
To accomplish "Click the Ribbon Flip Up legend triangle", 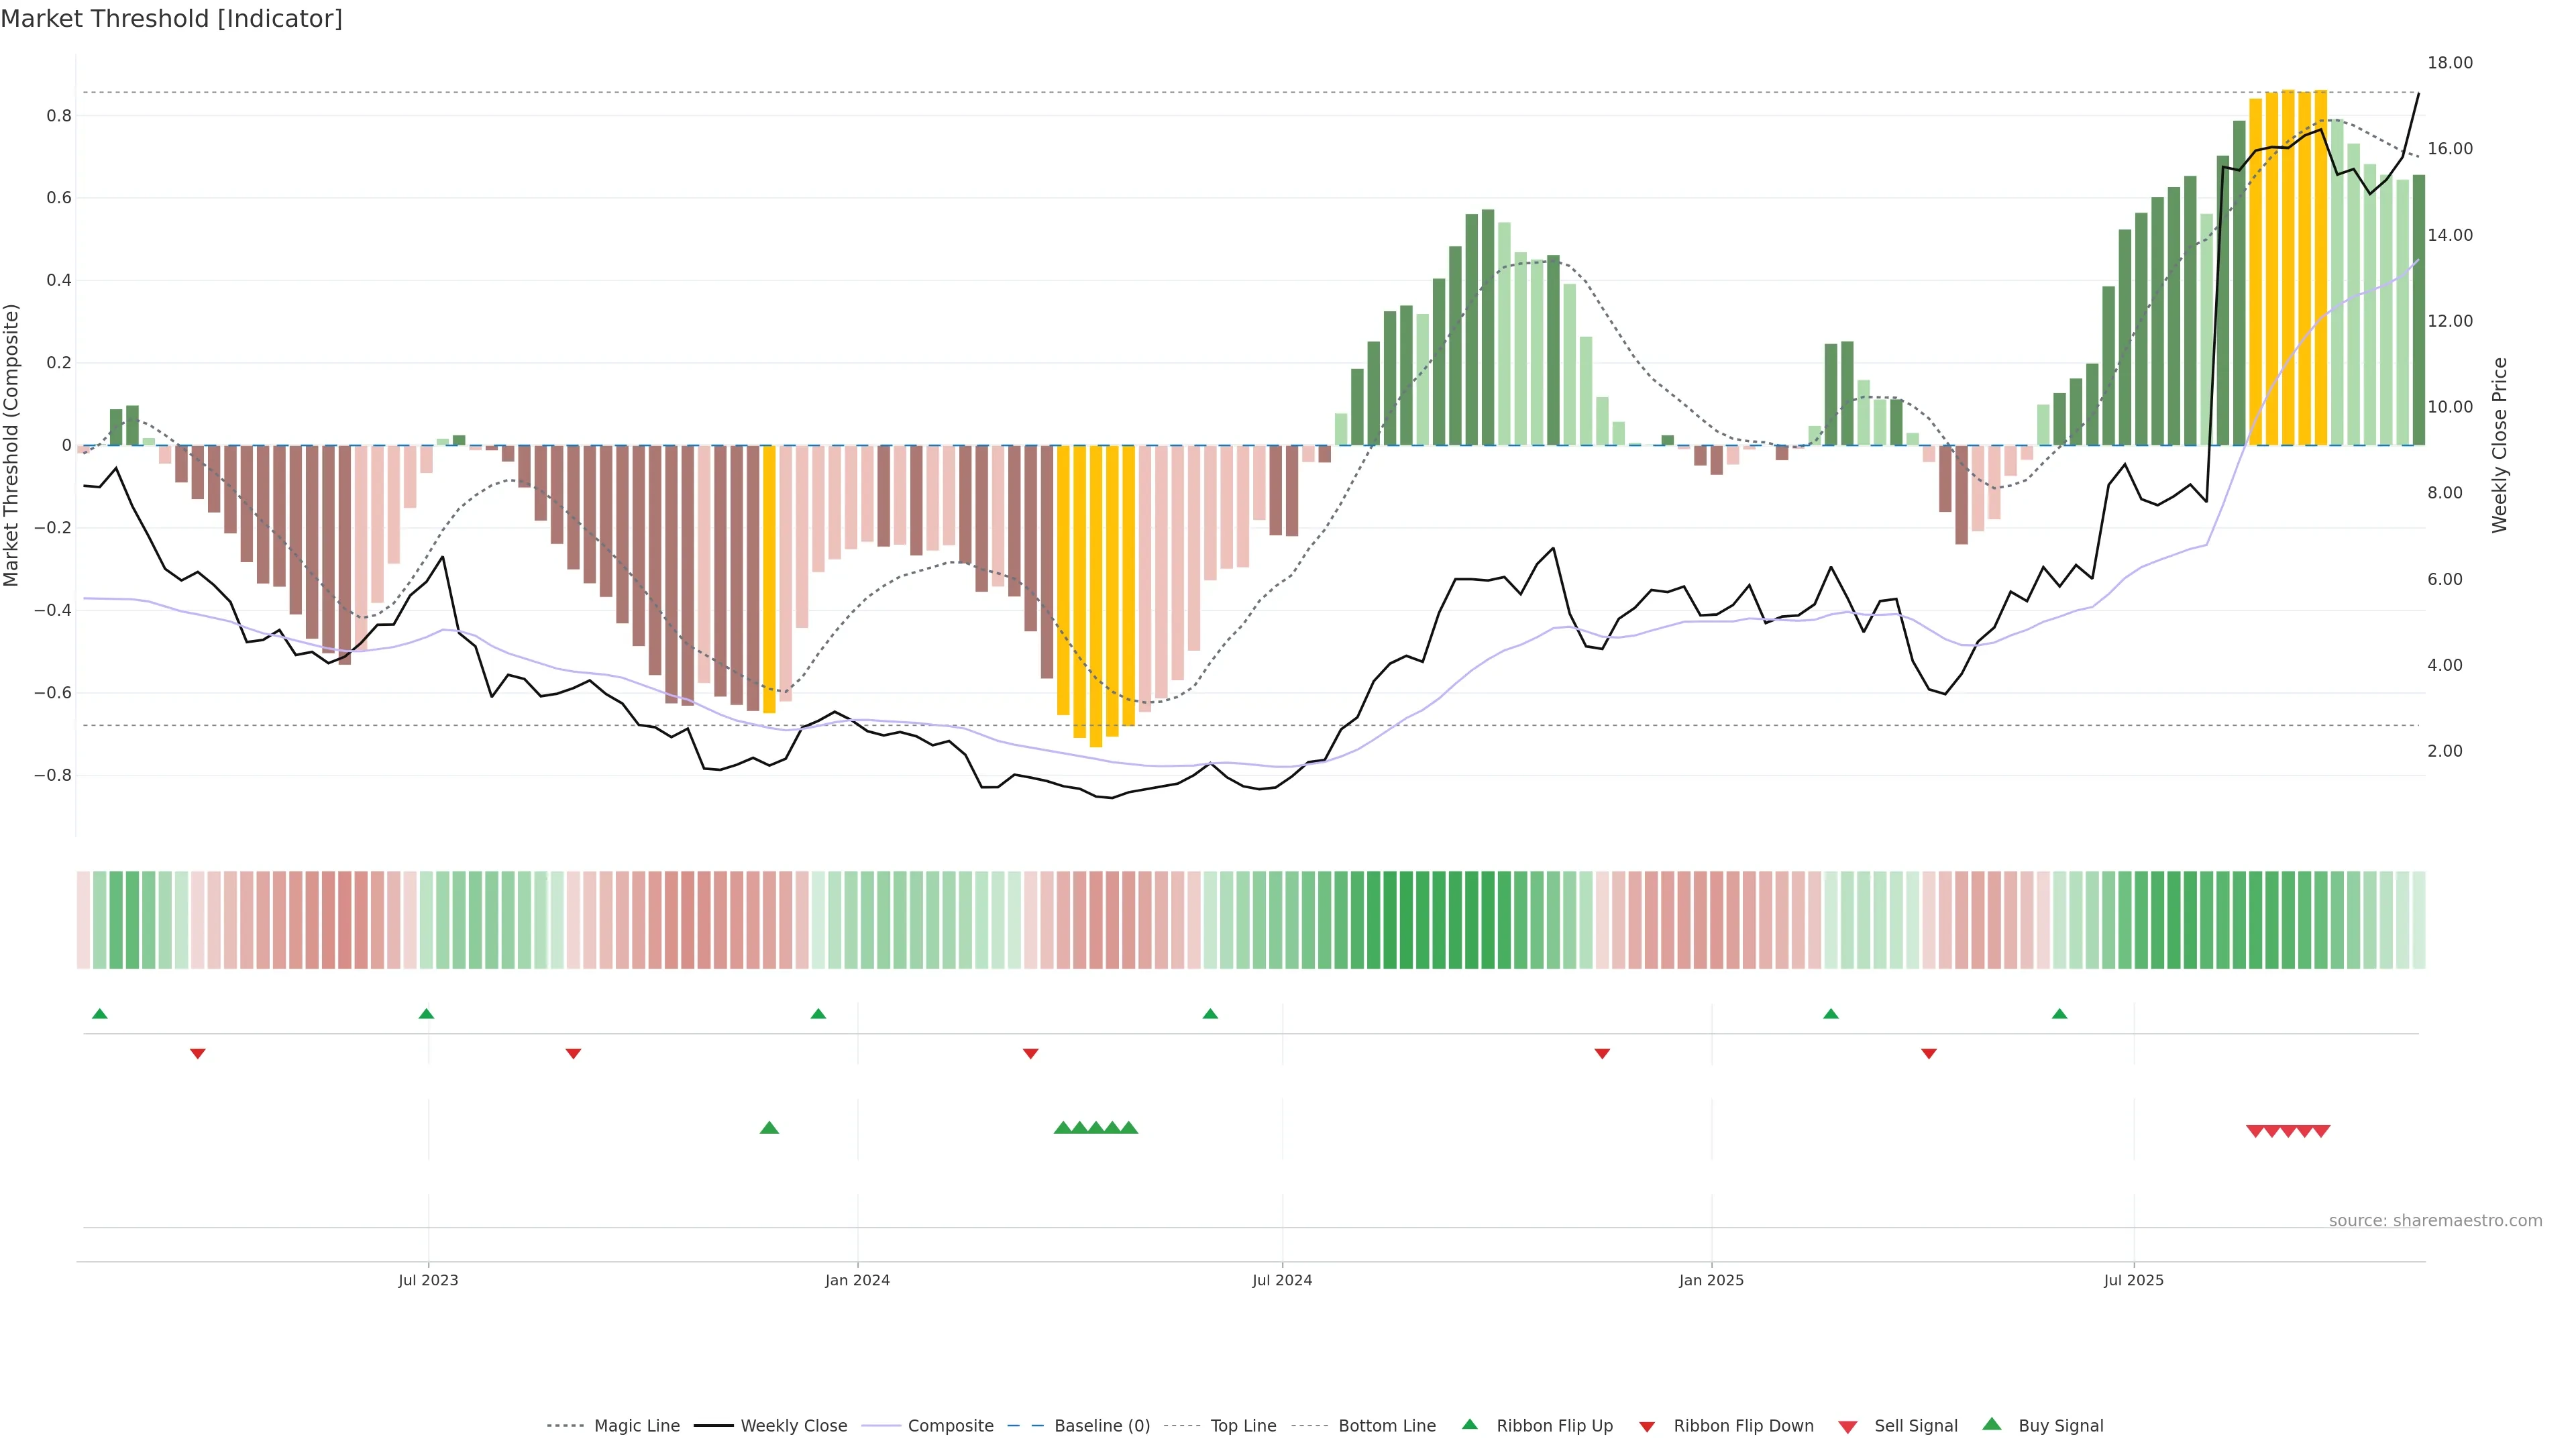I will point(1469,1424).
